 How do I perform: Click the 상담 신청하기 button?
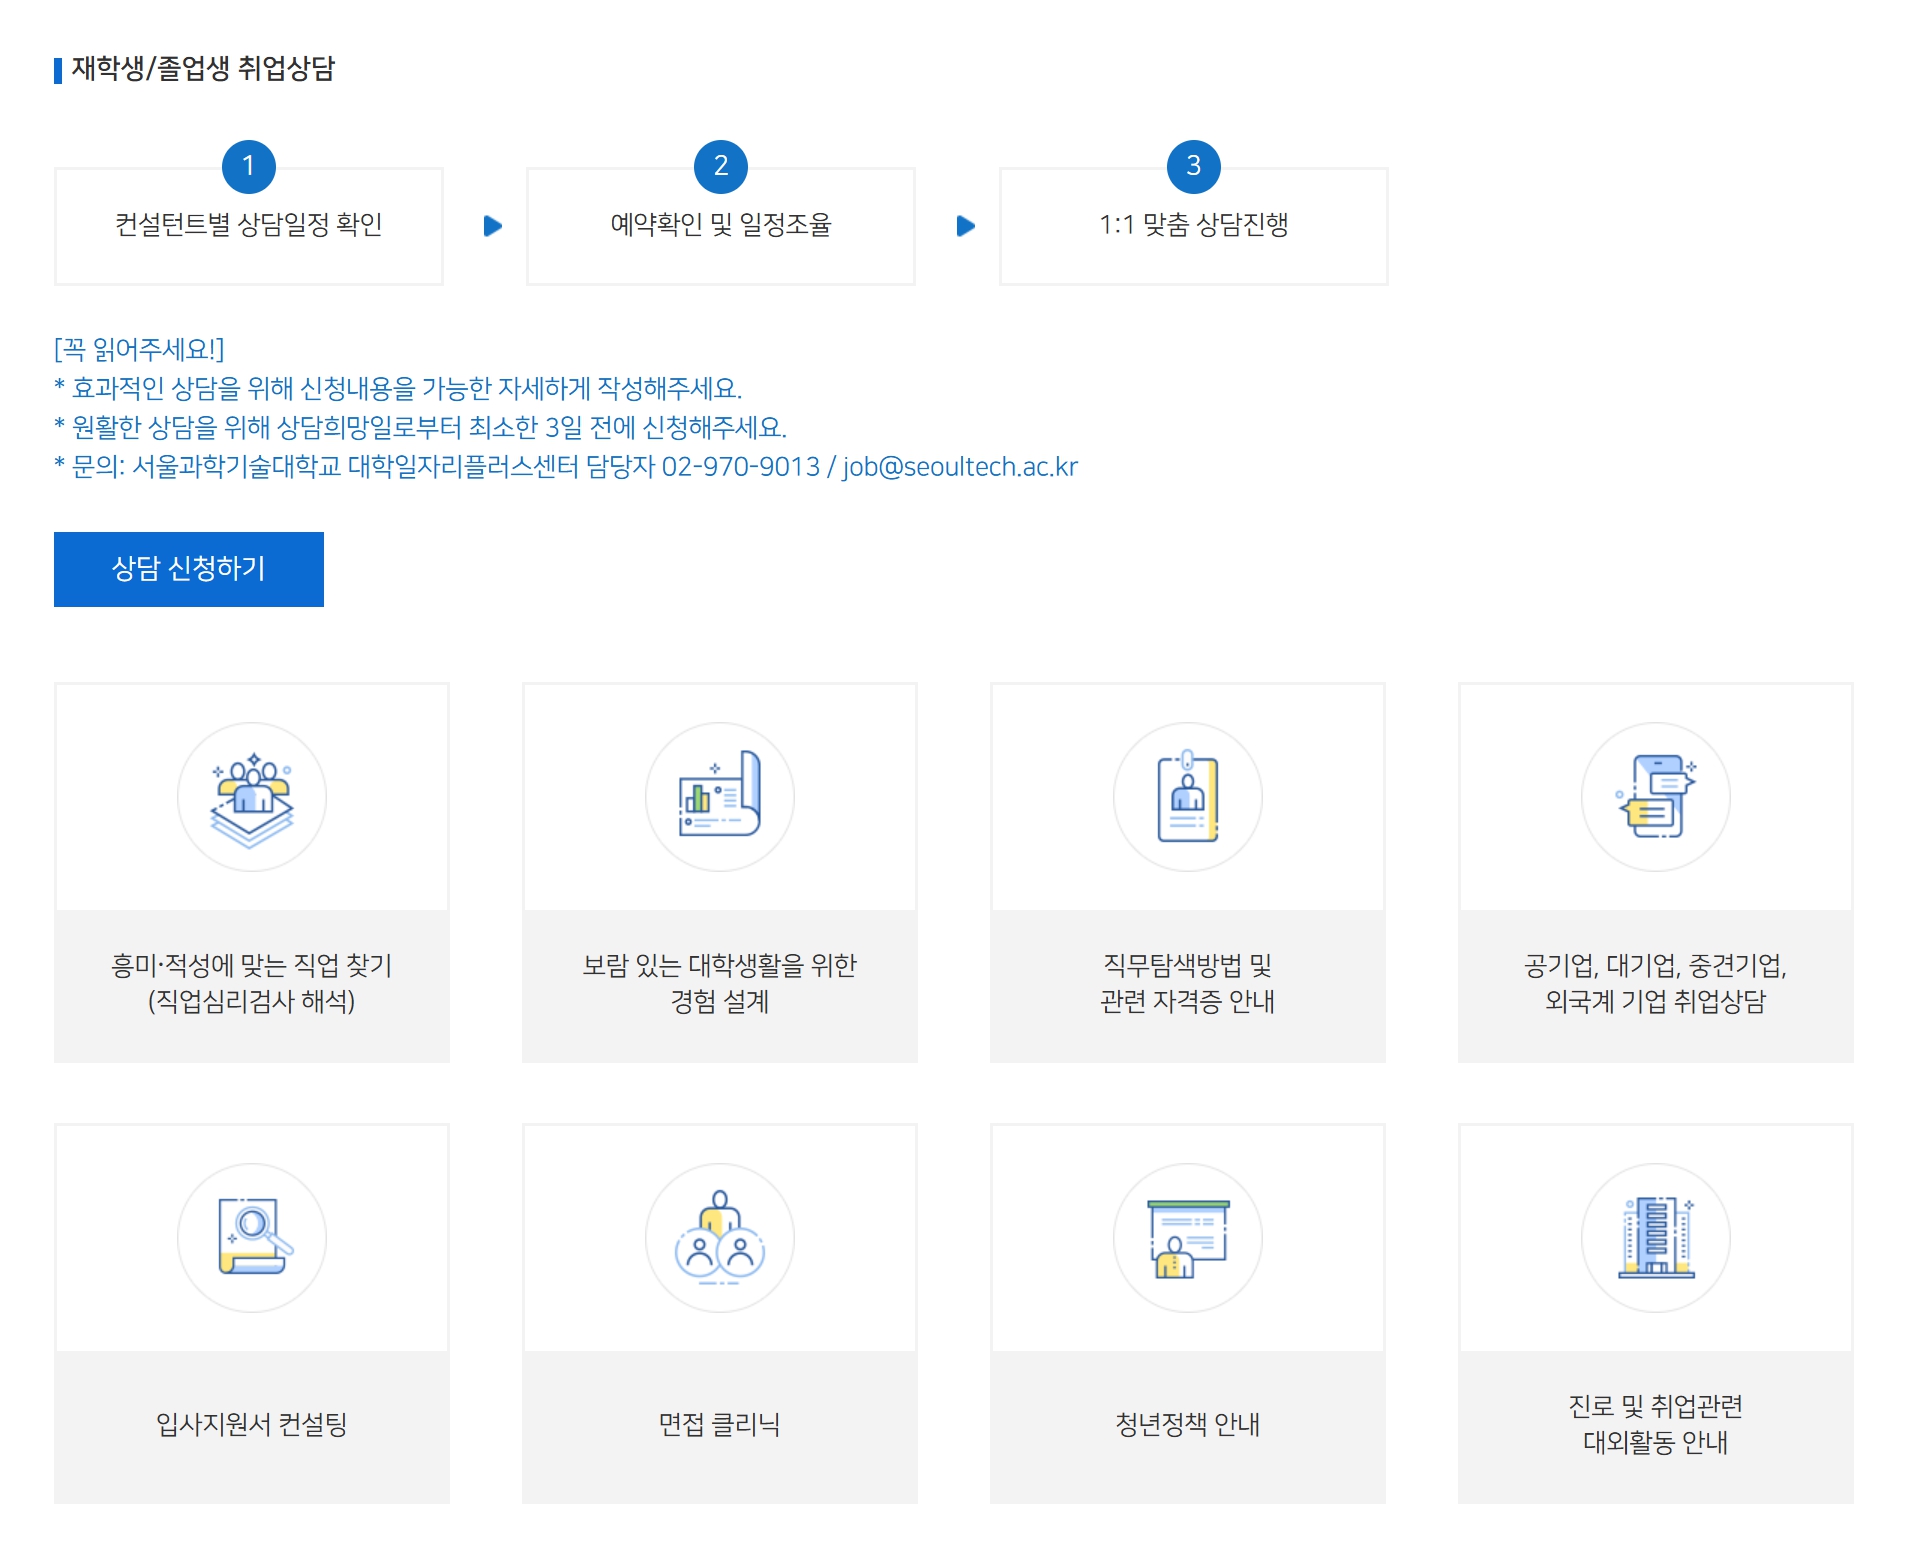click(x=188, y=569)
